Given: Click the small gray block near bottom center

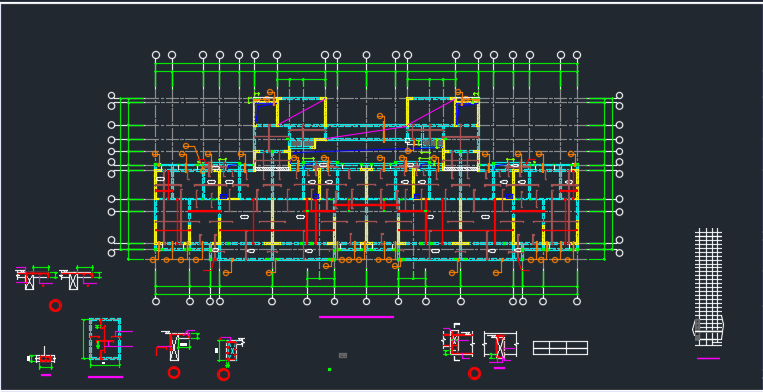Looking at the screenshot, I should (343, 356).
